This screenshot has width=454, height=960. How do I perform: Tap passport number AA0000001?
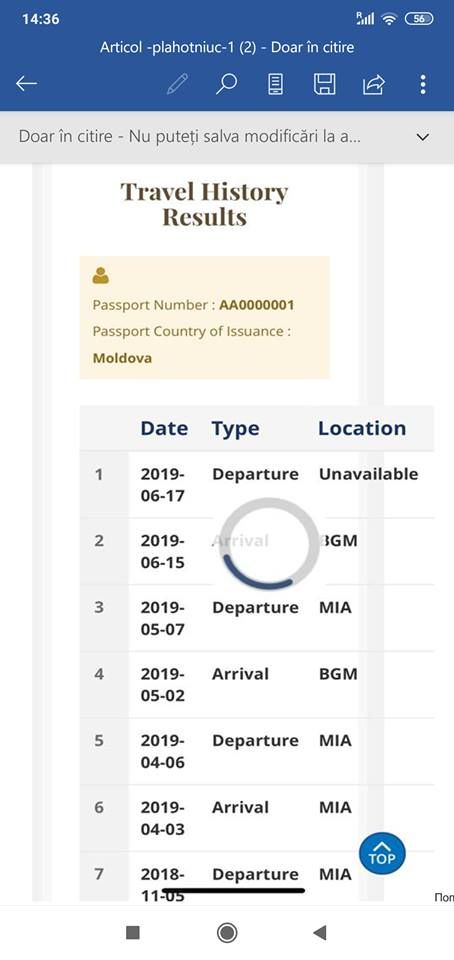coord(256,305)
